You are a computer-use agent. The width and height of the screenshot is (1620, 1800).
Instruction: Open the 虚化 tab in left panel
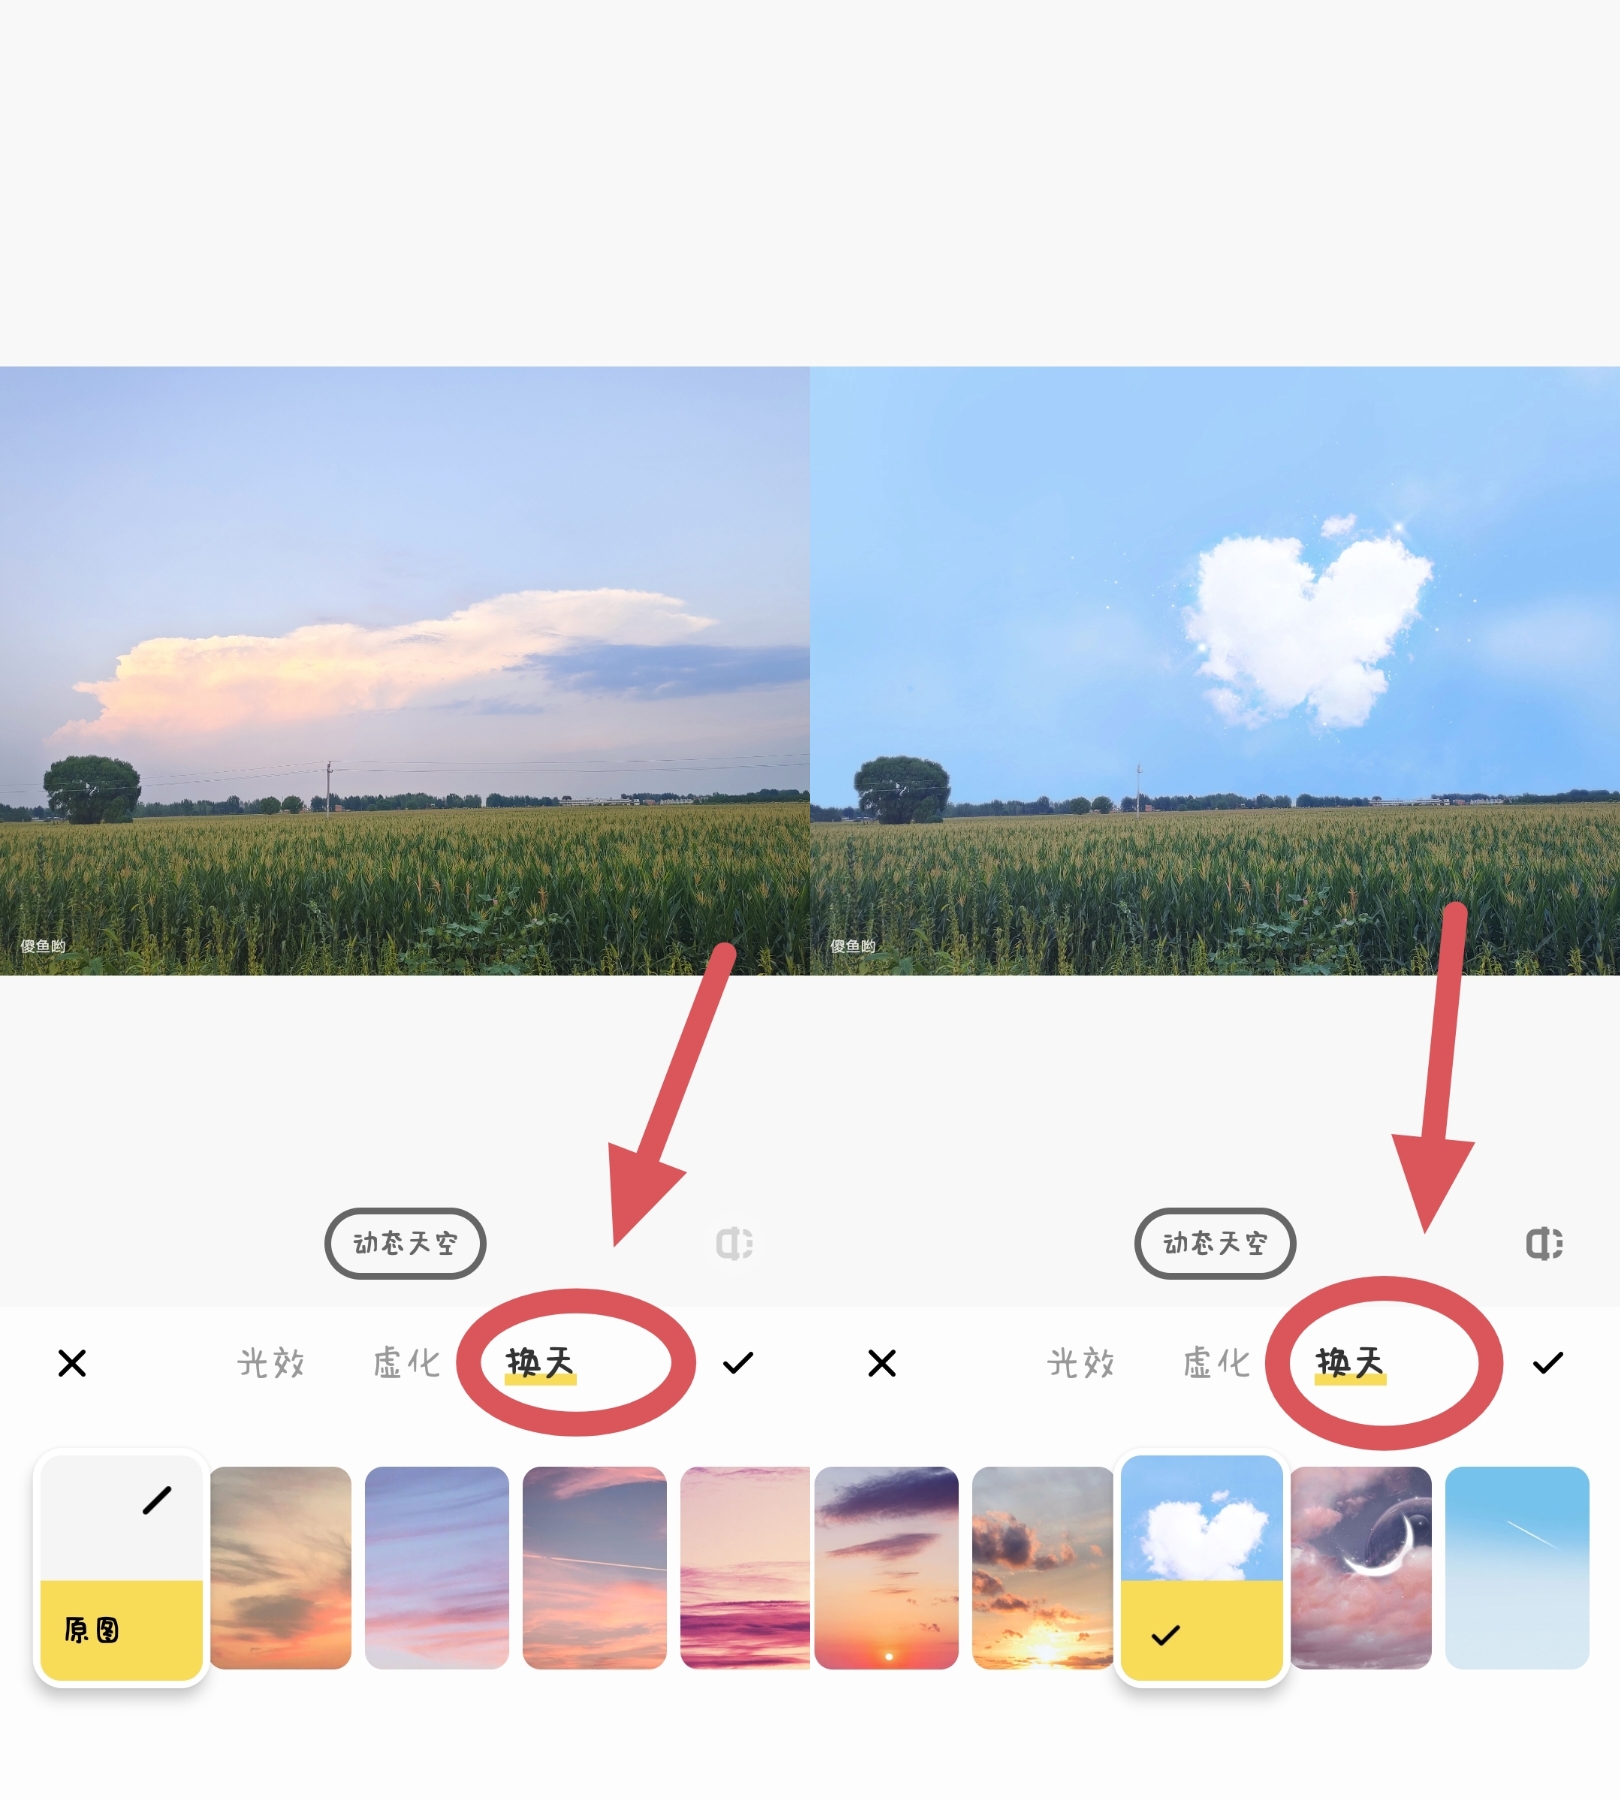pos(406,1363)
